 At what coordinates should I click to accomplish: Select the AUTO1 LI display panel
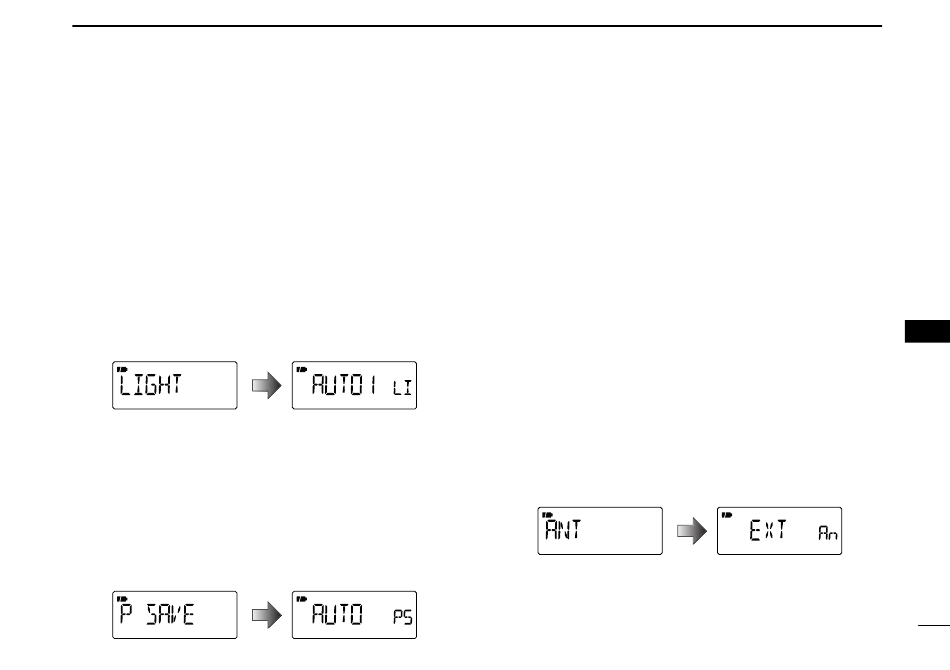pos(354,385)
